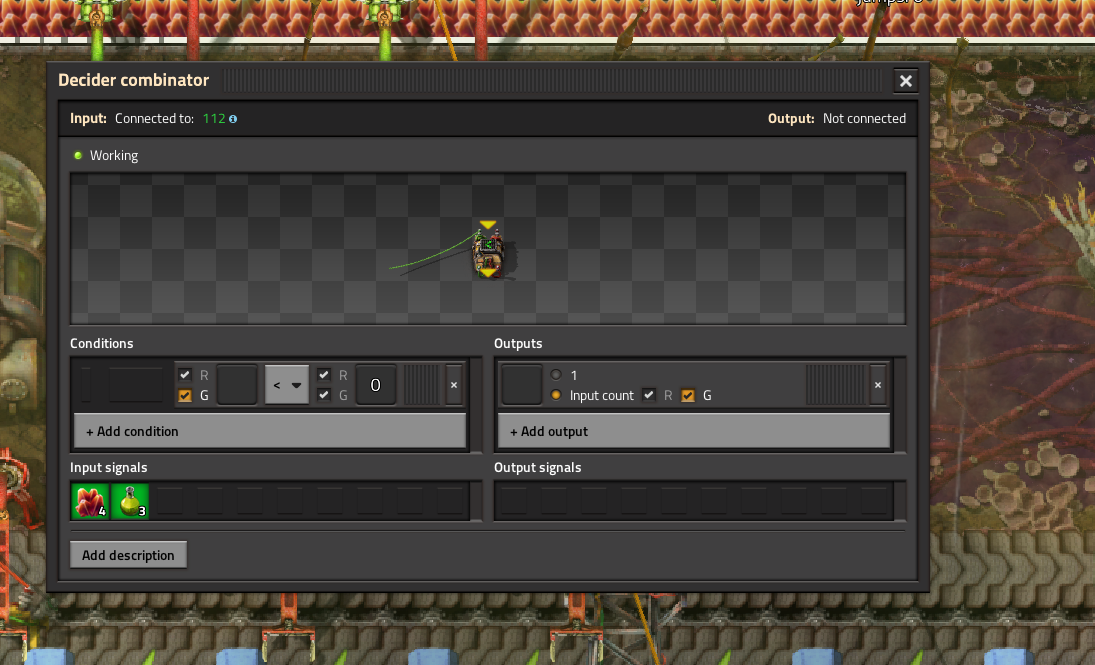Delete the condition row using its x button

click(x=454, y=385)
